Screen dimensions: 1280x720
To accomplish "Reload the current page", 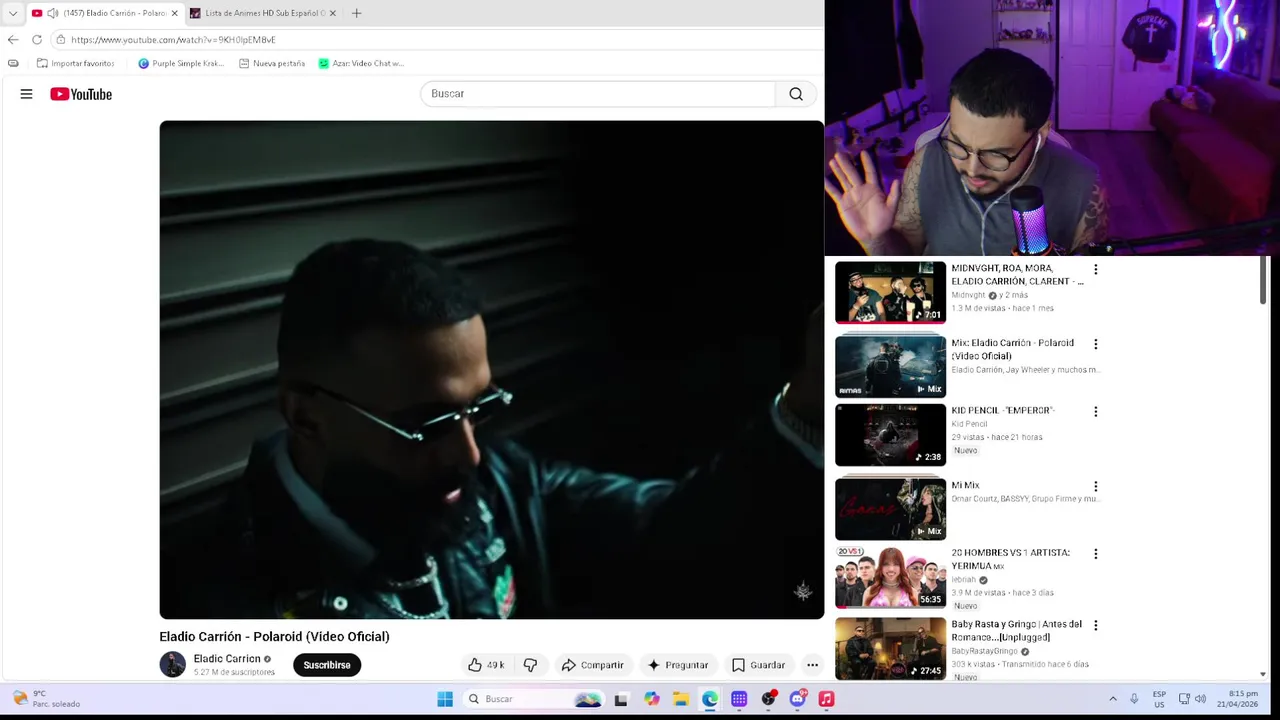I will pyautogui.click(x=37, y=39).
